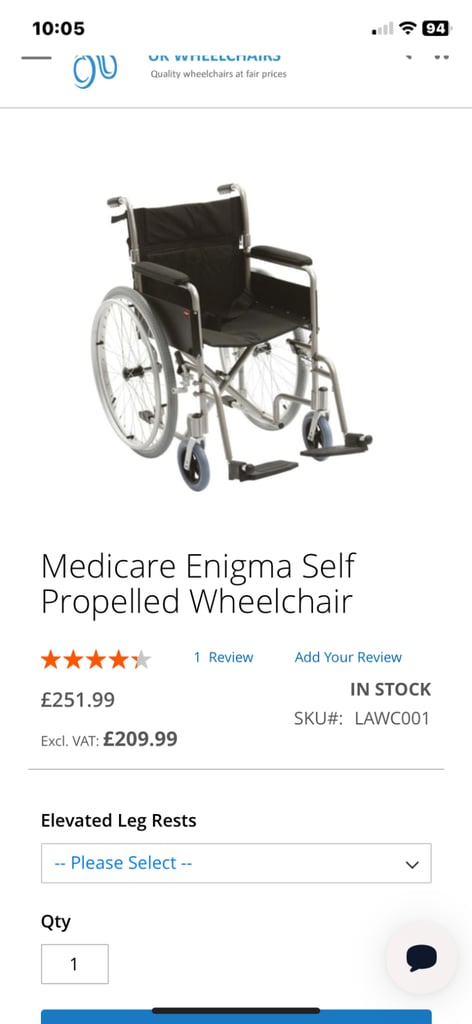Tap the UK Wheelchairs site title text

tap(215, 57)
